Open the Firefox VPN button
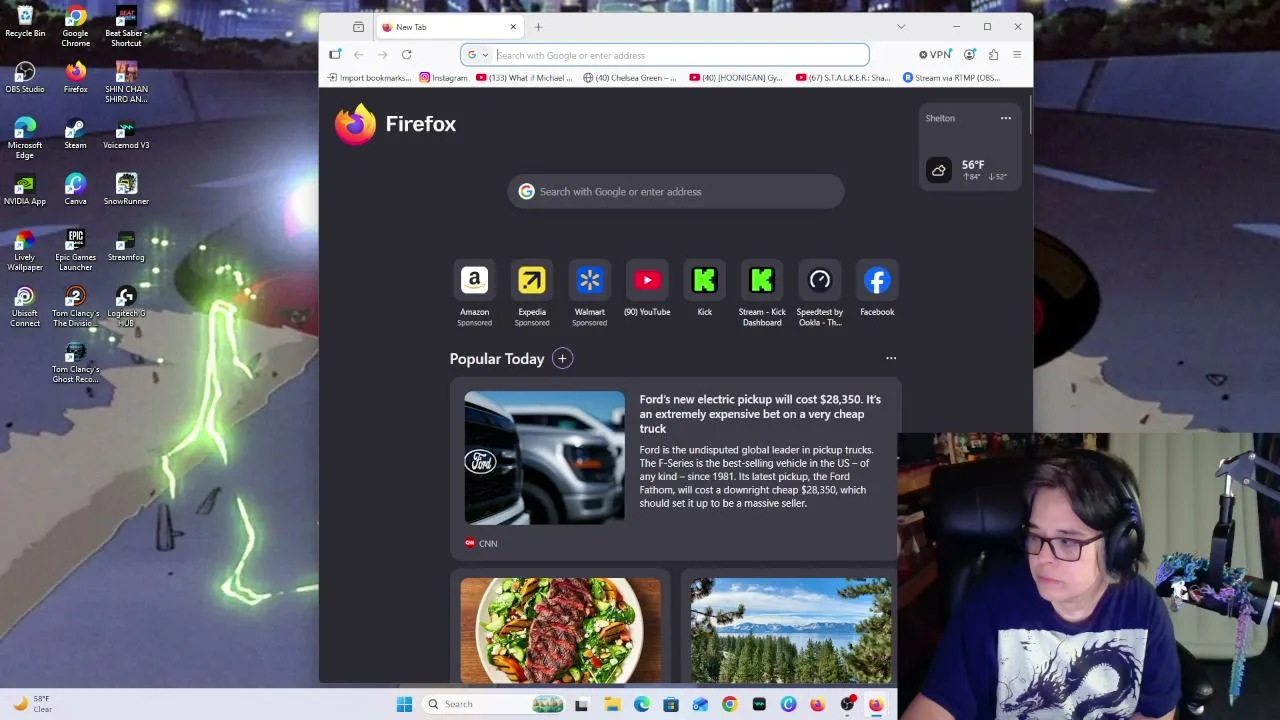The height and width of the screenshot is (720, 1280). point(935,55)
